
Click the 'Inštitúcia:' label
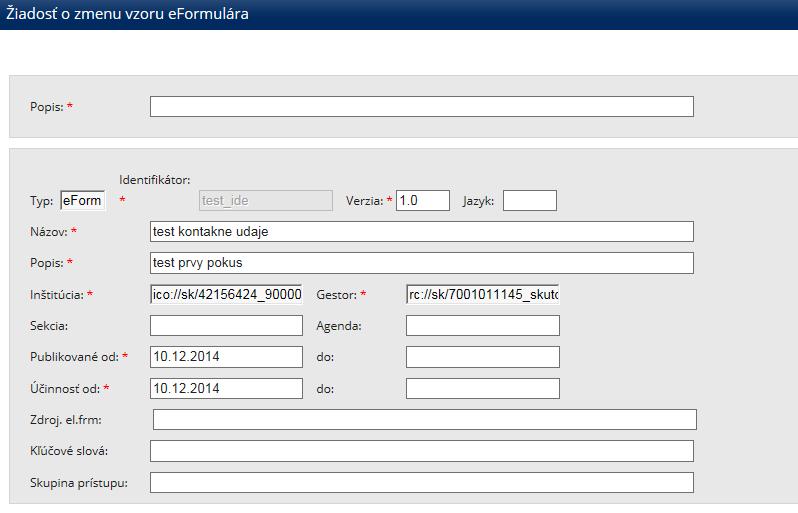[x=56, y=295]
